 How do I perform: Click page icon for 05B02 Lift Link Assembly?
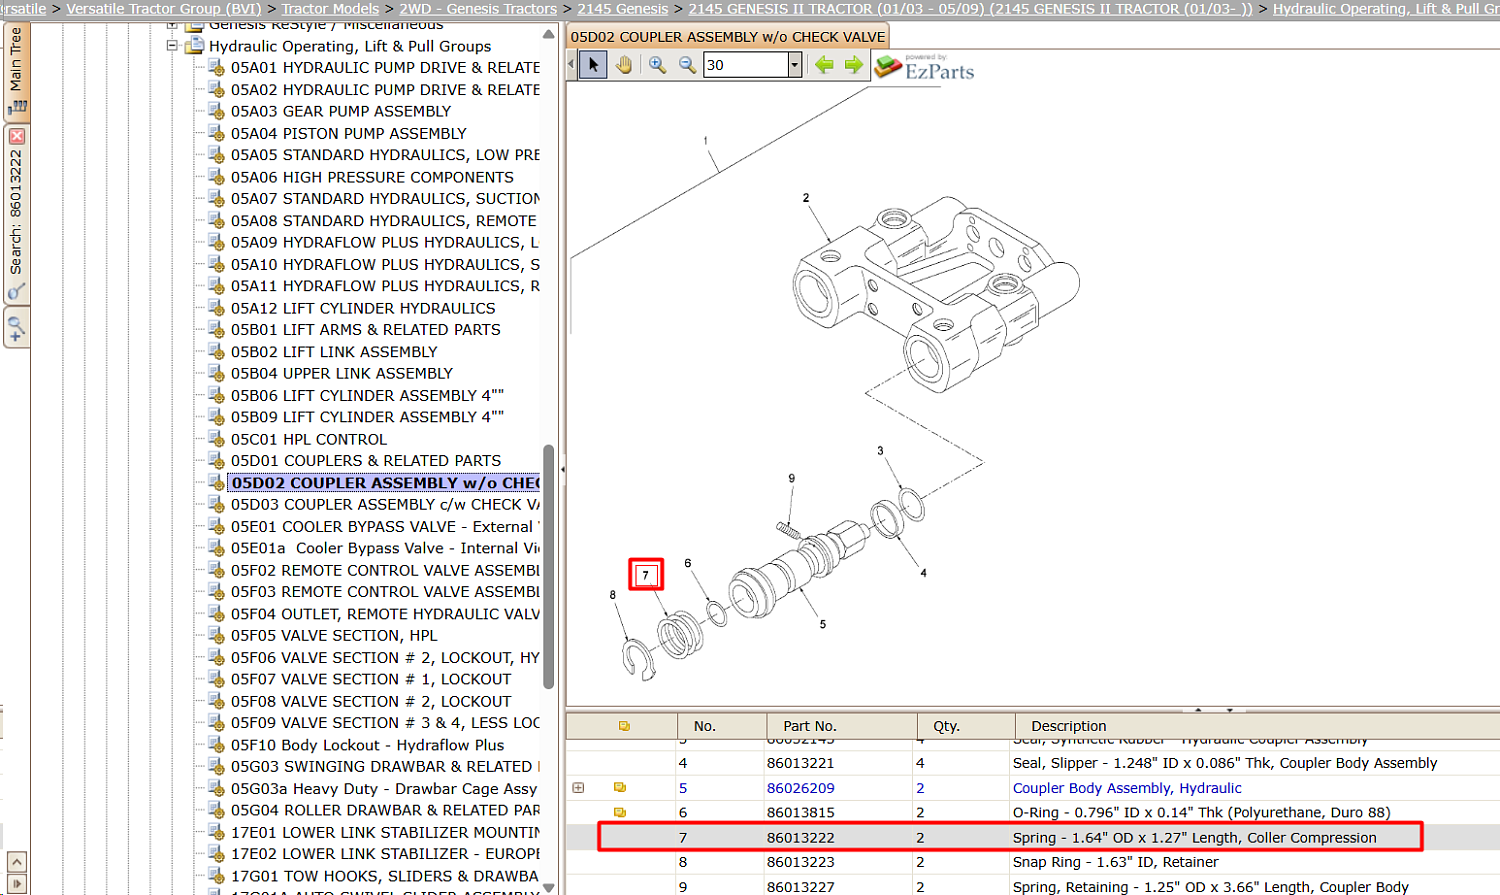tap(215, 352)
